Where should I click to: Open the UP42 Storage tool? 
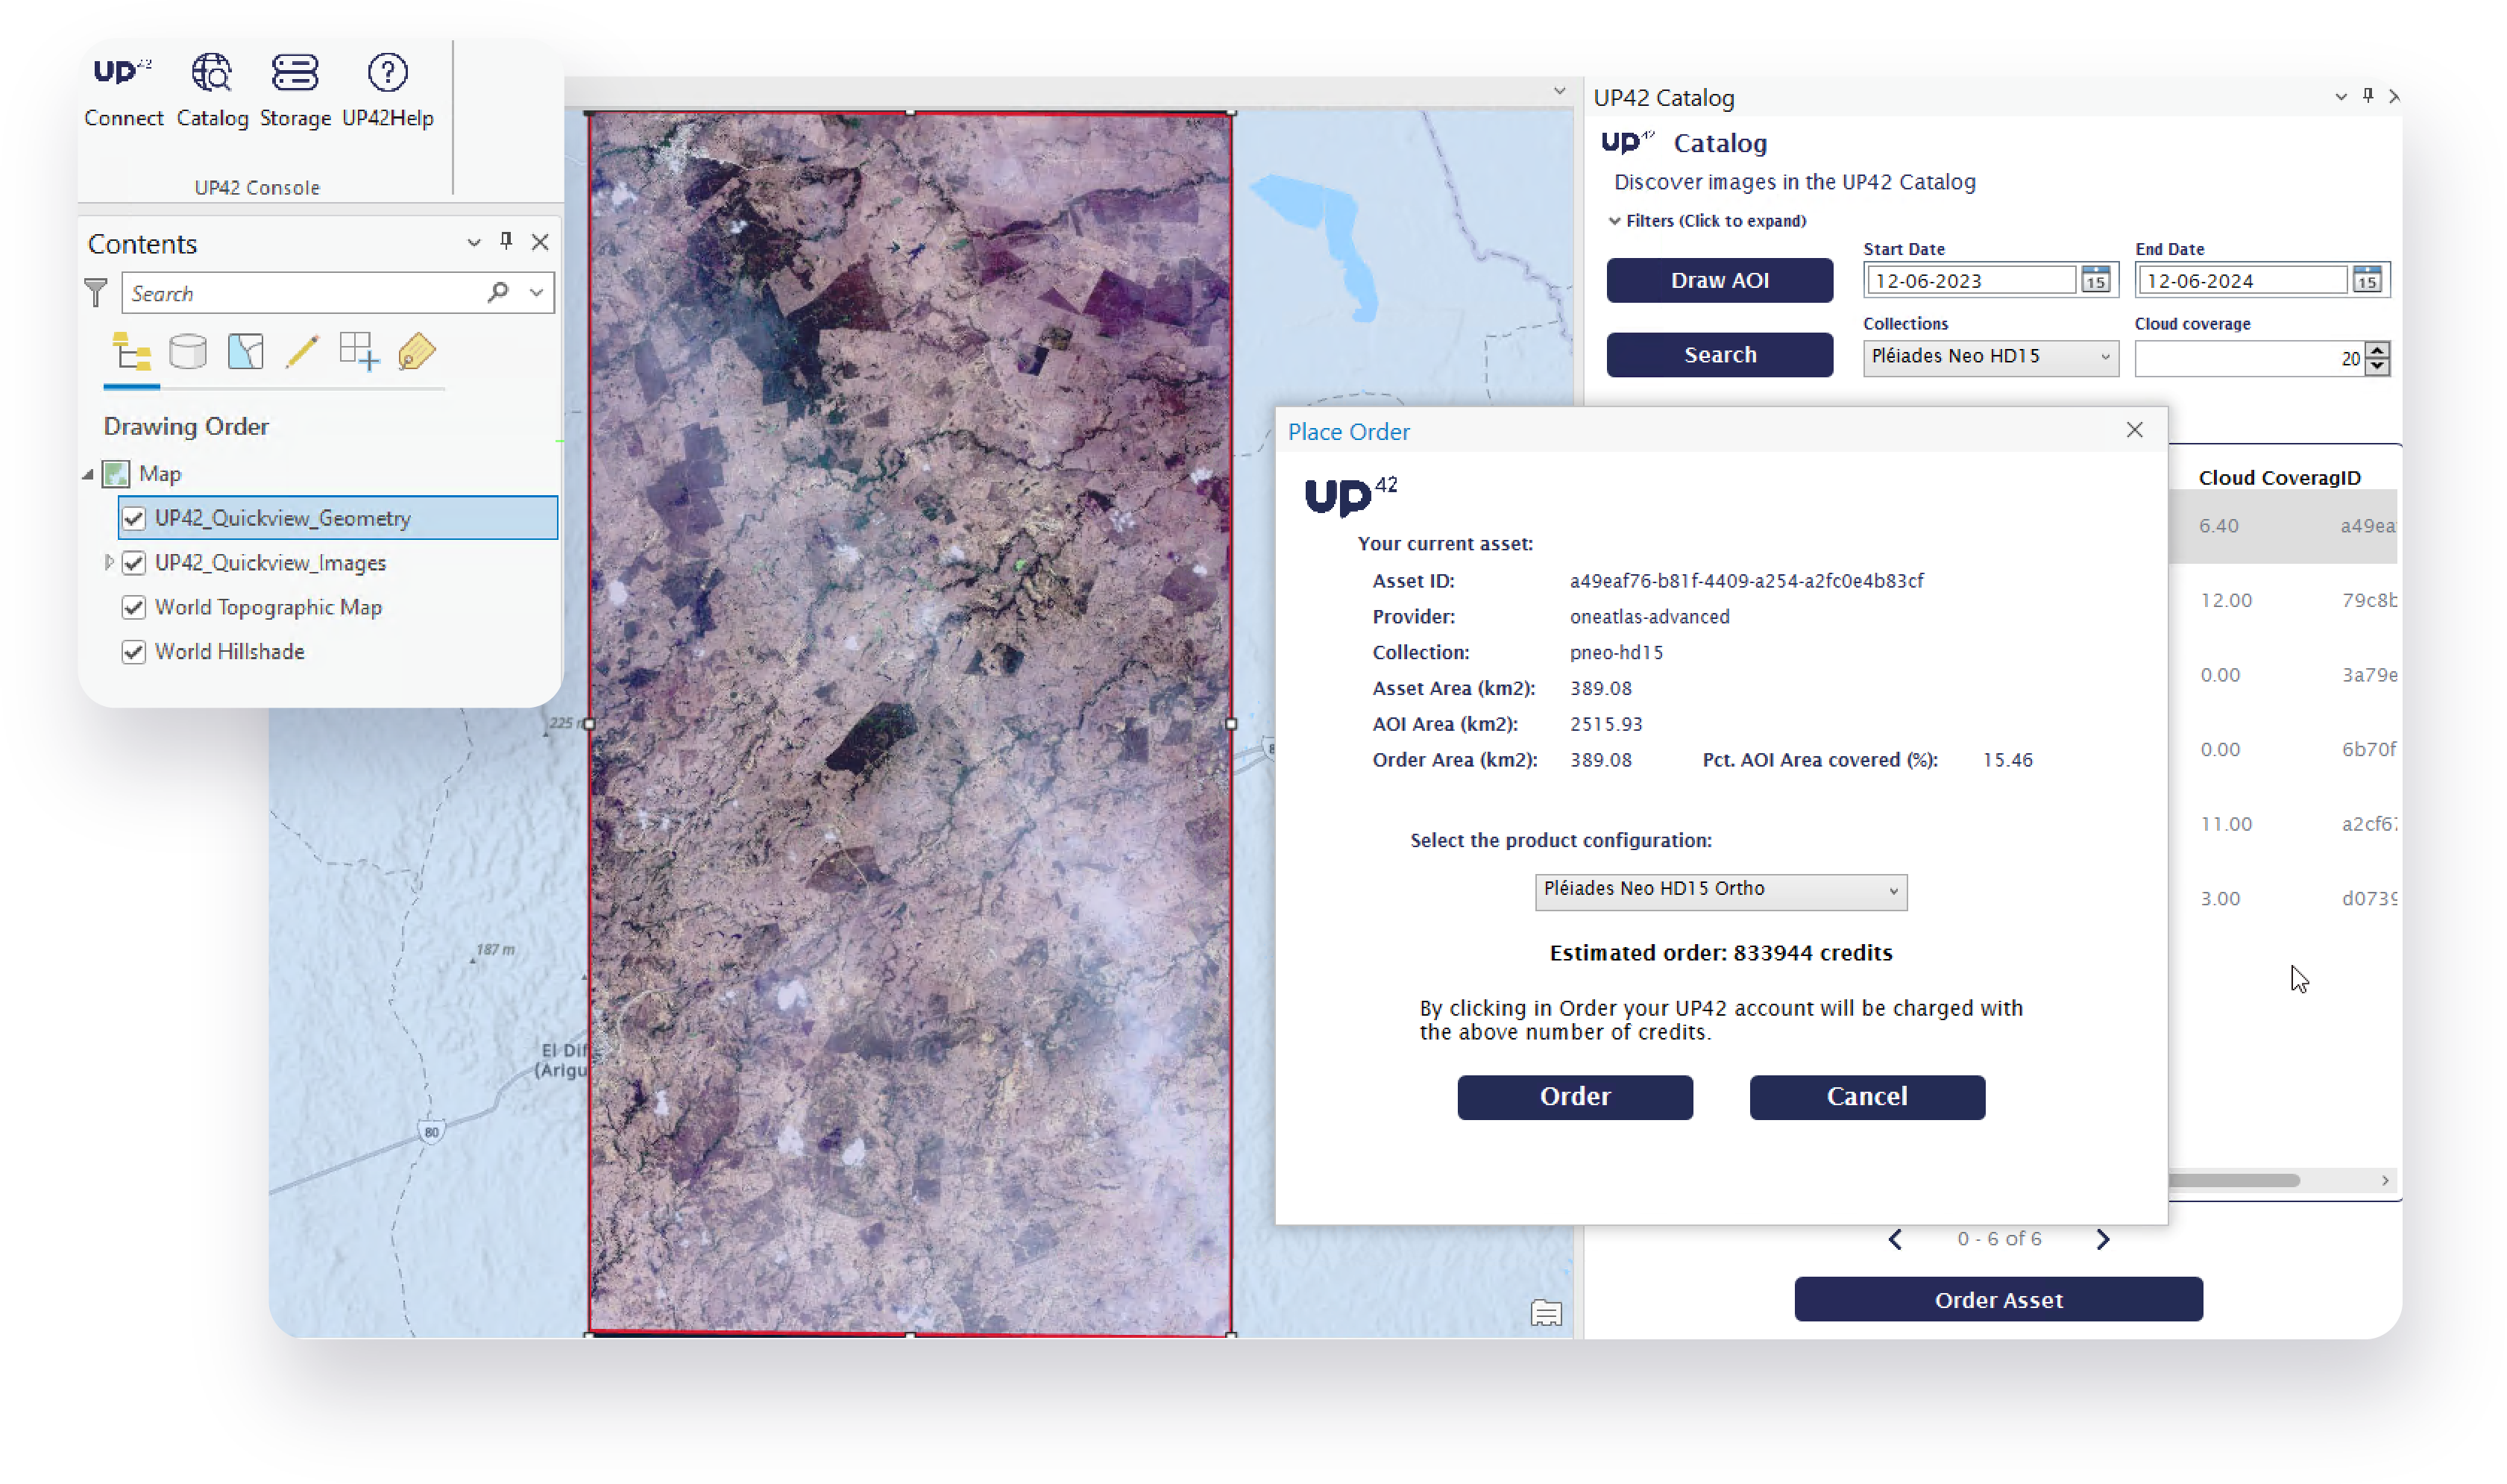tap(295, 88)
